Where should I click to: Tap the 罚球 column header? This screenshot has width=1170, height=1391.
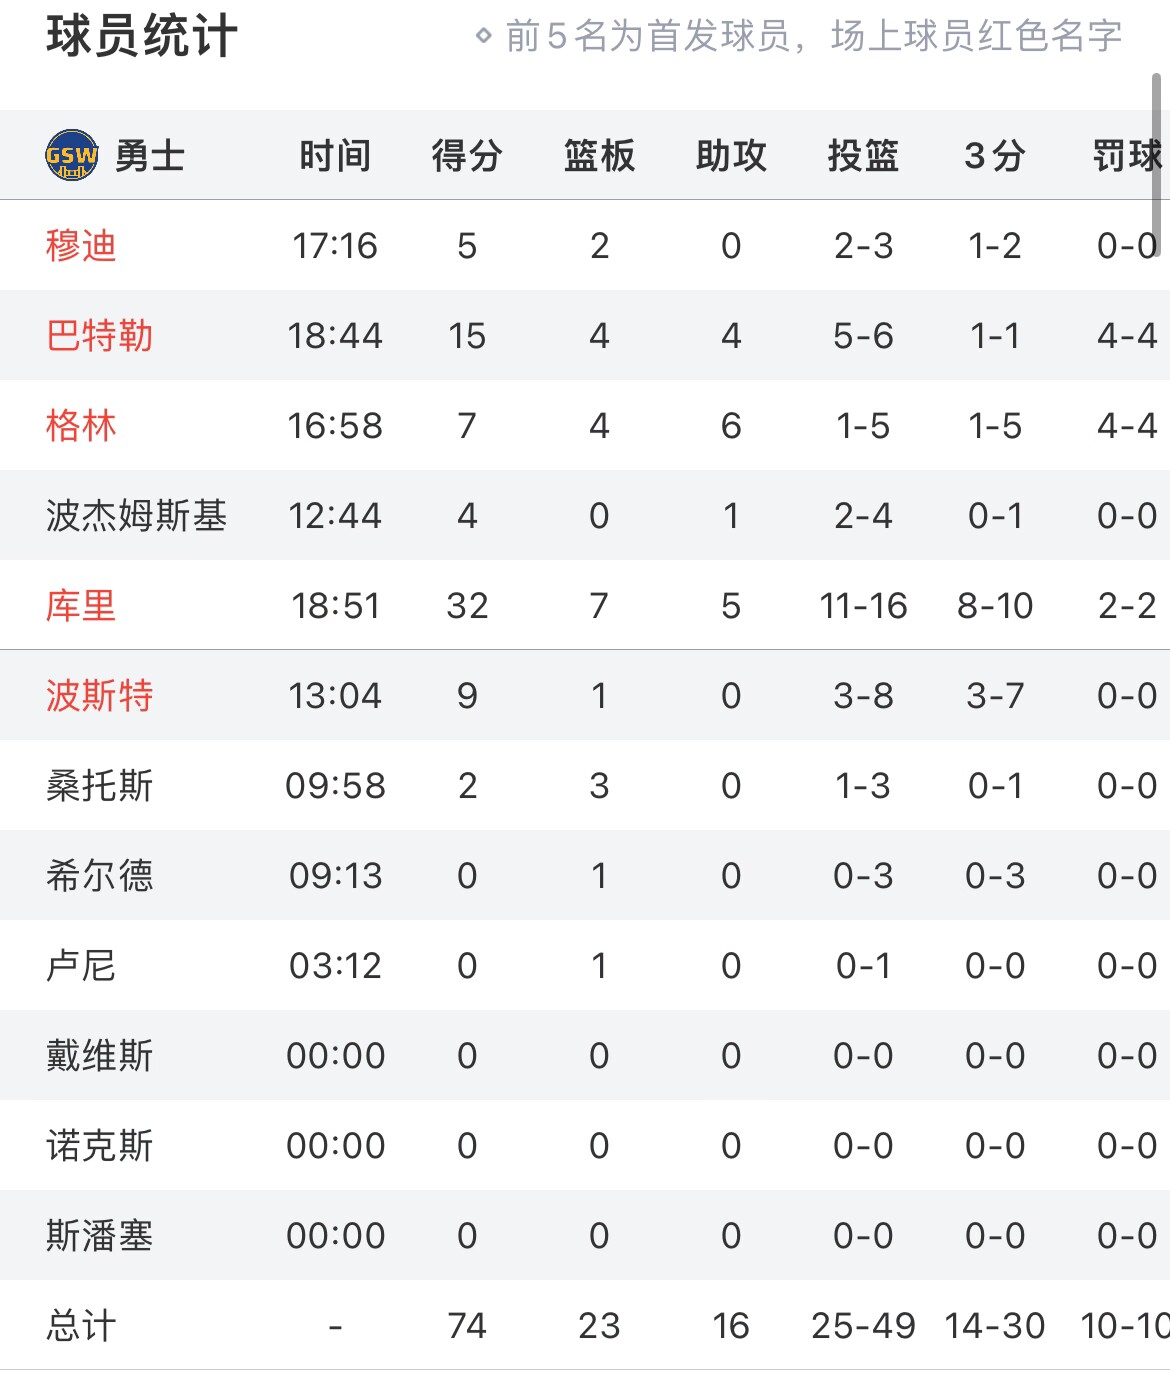click(x=1128, y=156)
